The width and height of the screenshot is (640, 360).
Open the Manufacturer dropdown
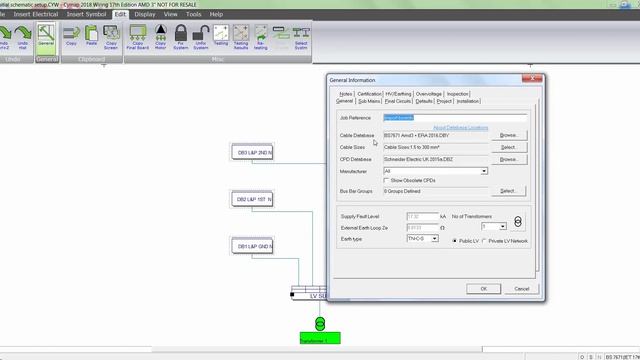click(484, 171)
